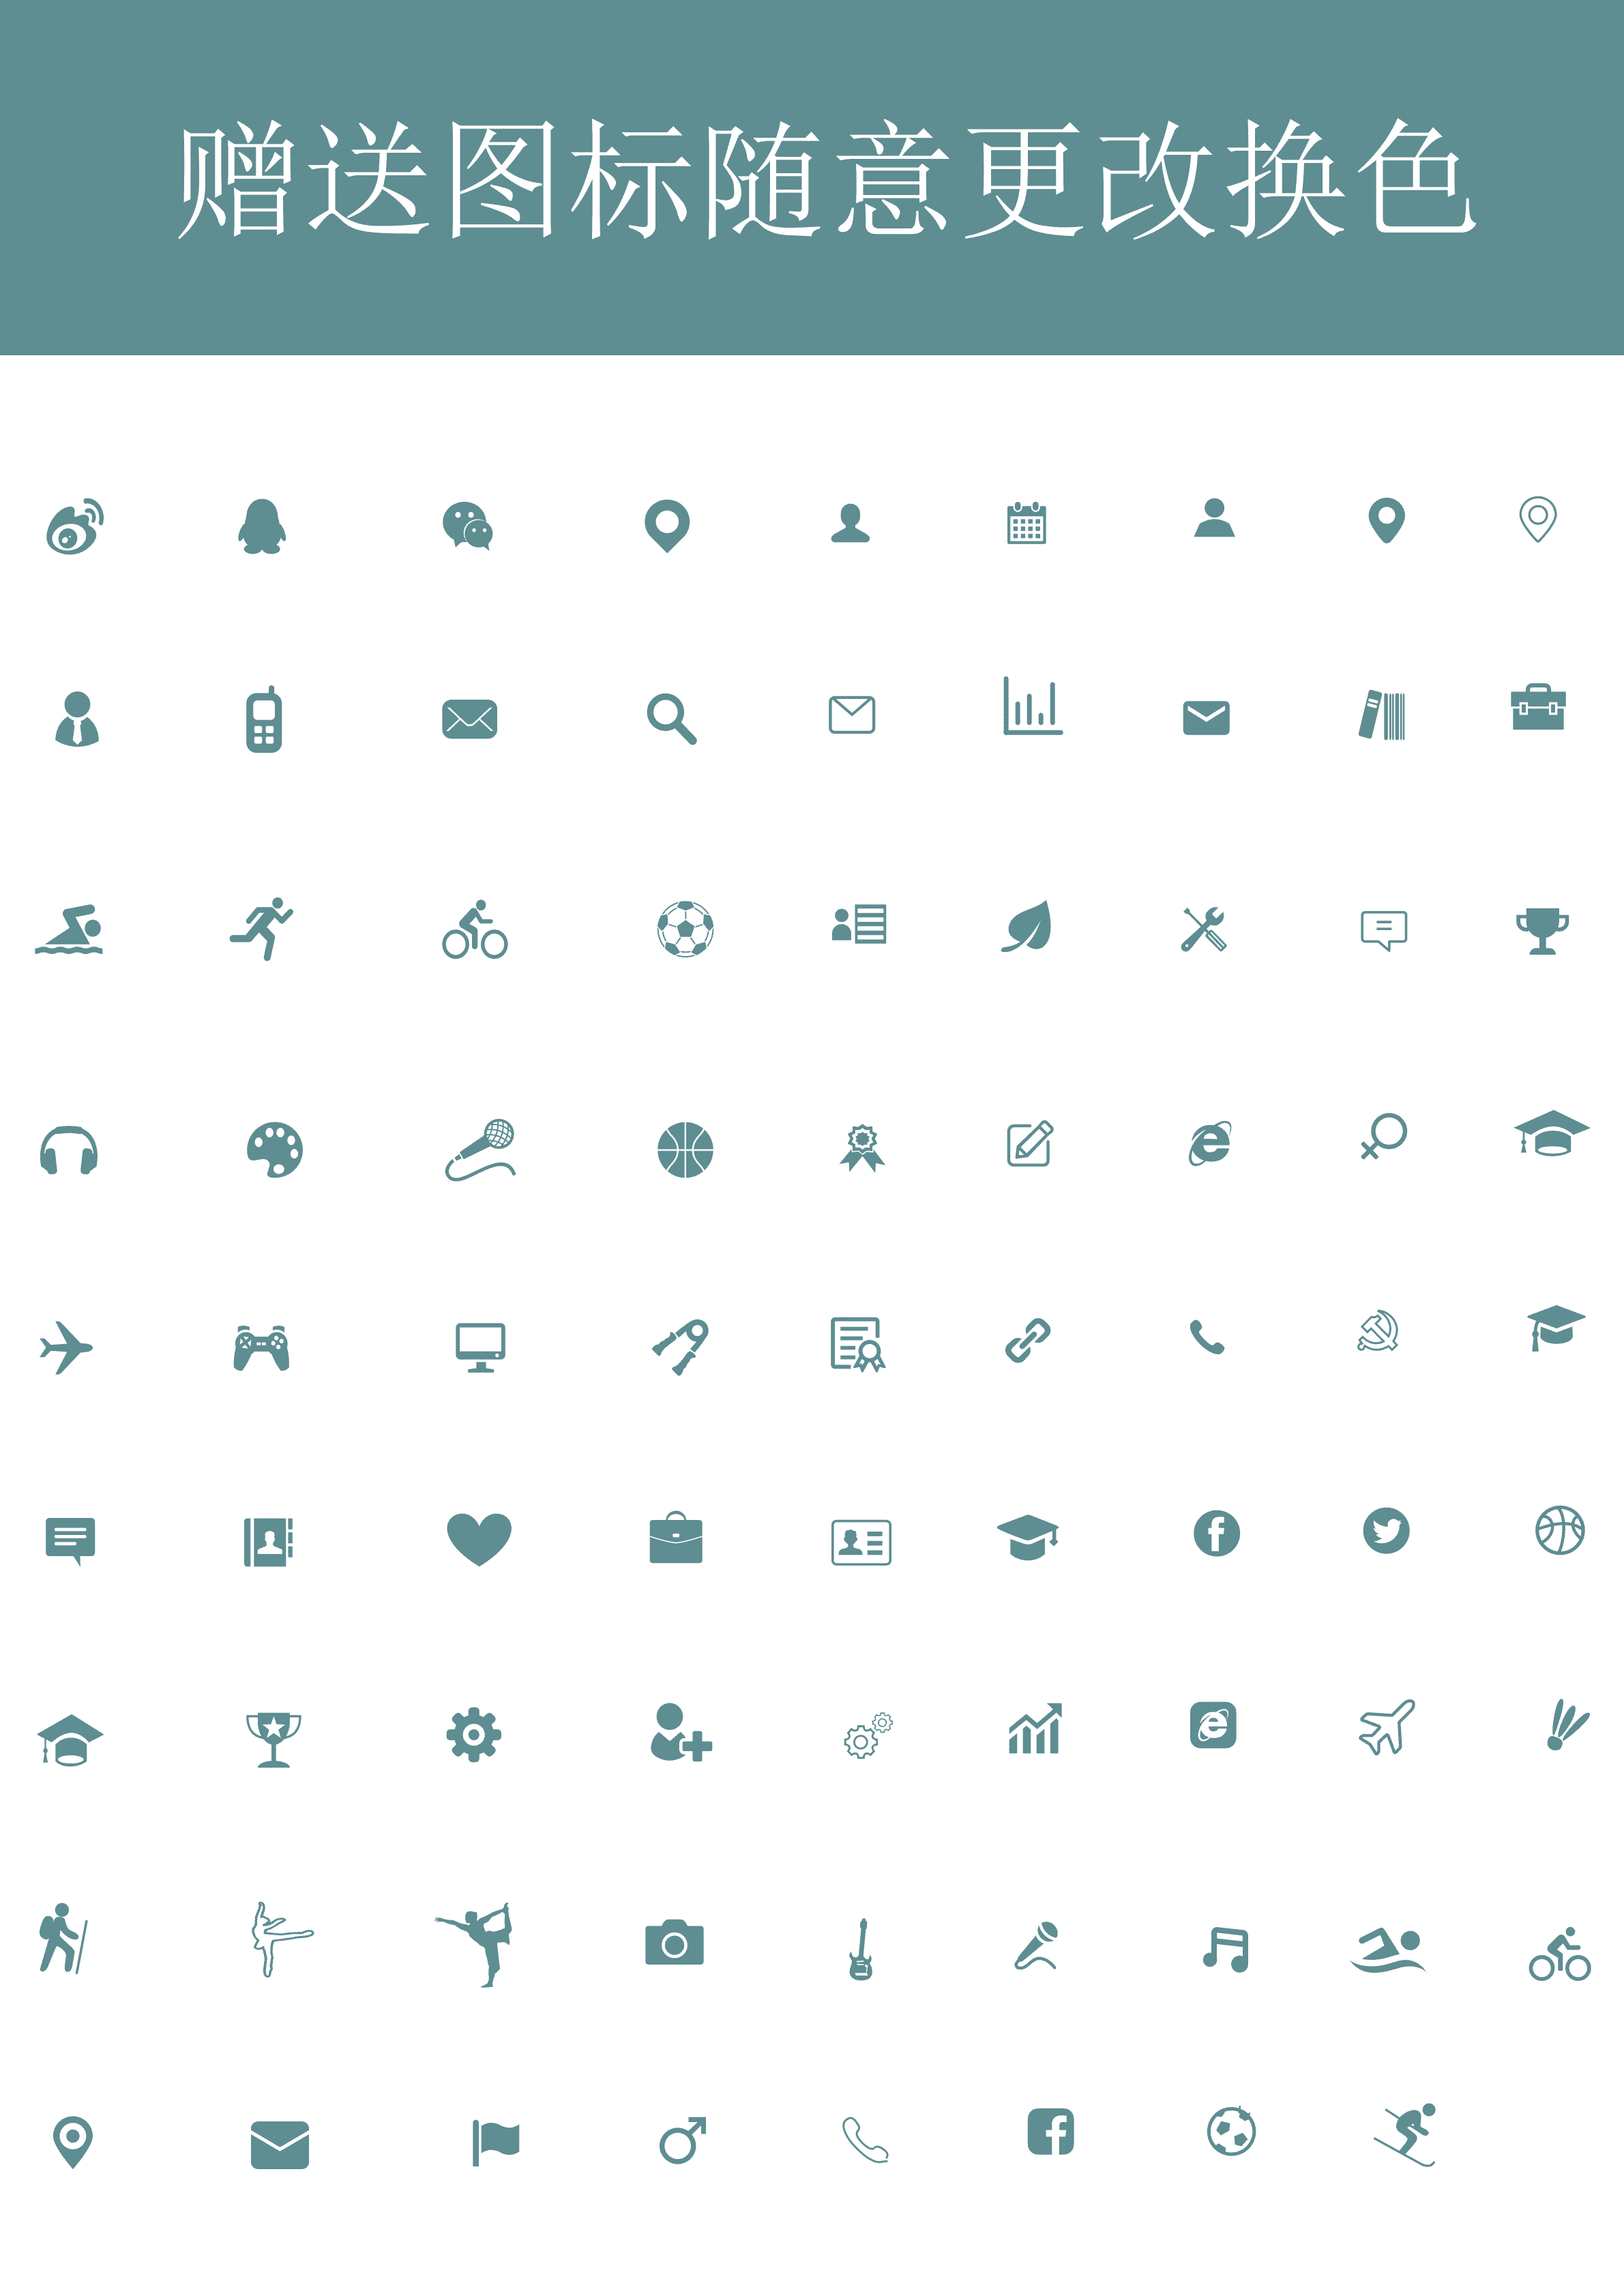This screenshot has width=1624, height=2296.
Task: Click the swimmer in waves icon
Action: 69,930
